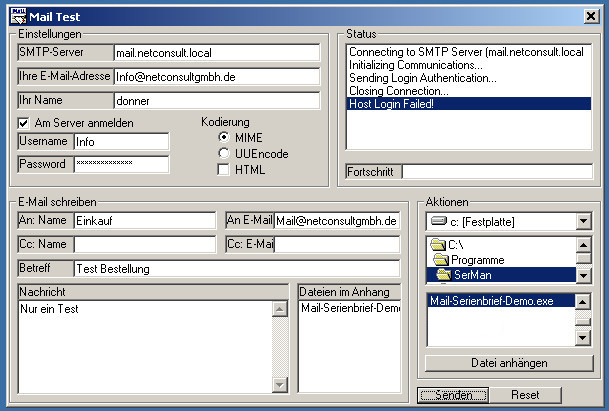Image resolution: width=609 pixels, height=411 pixels.
Task: Click the folder list scrollbar thumb
Action: click(583, 258)
